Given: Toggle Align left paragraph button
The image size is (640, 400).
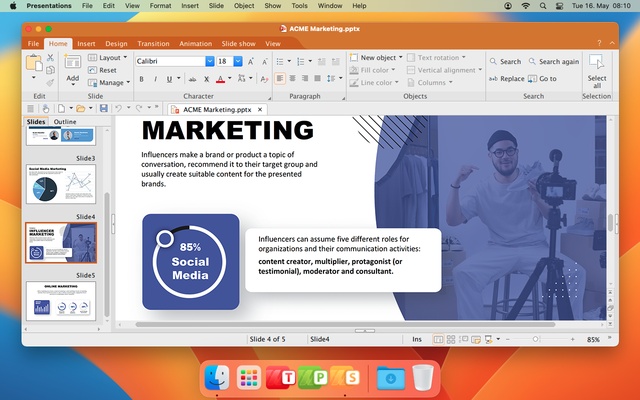Looking at the screenshot, I should tap(280, 78).
